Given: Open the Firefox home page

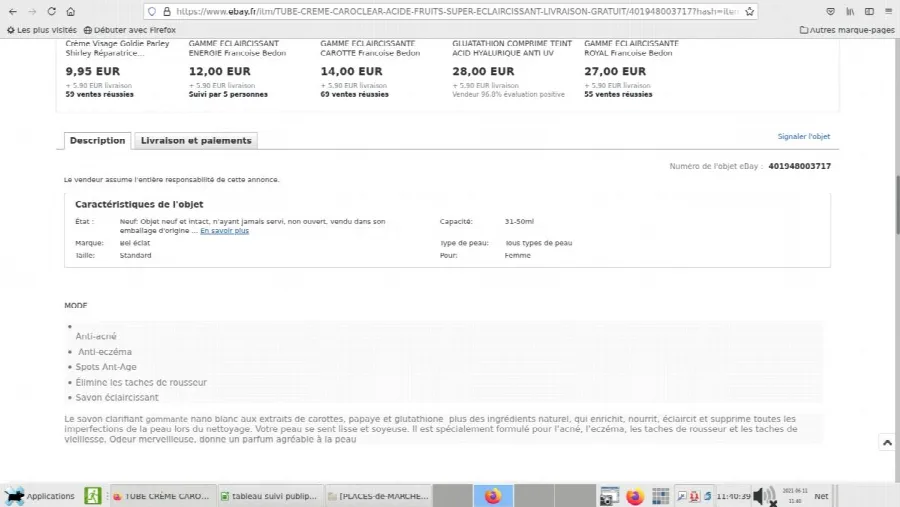Looking at the screenshot, I should (71, 11).
